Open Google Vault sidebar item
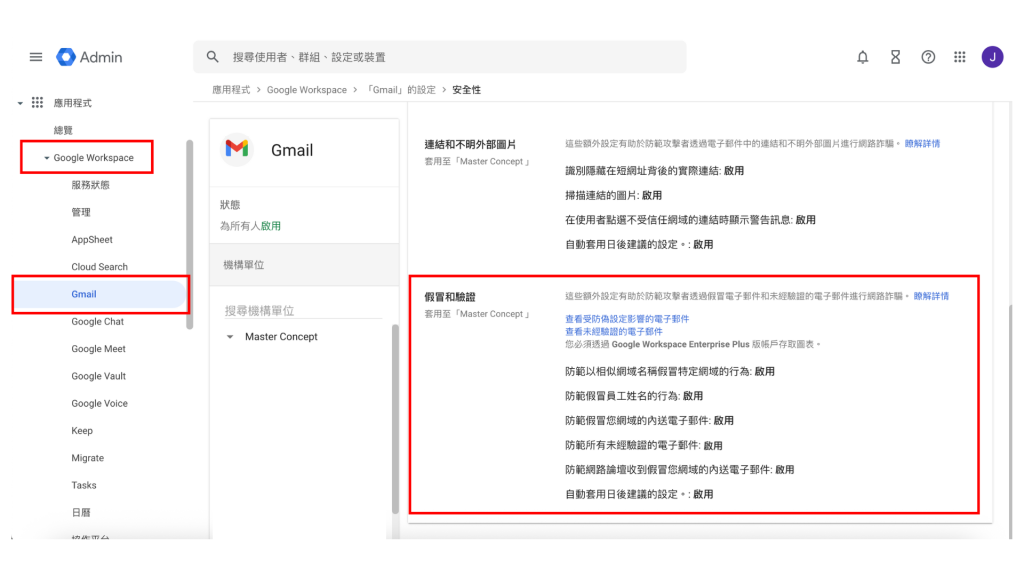Screen dimensions: 1024x576 (x=99, y=376)
